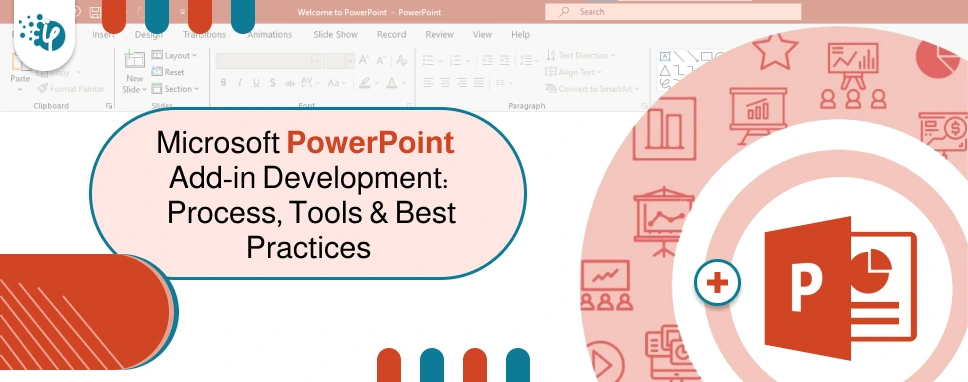
Task: Open the font name combo box
Action: (x=268, y=60)
